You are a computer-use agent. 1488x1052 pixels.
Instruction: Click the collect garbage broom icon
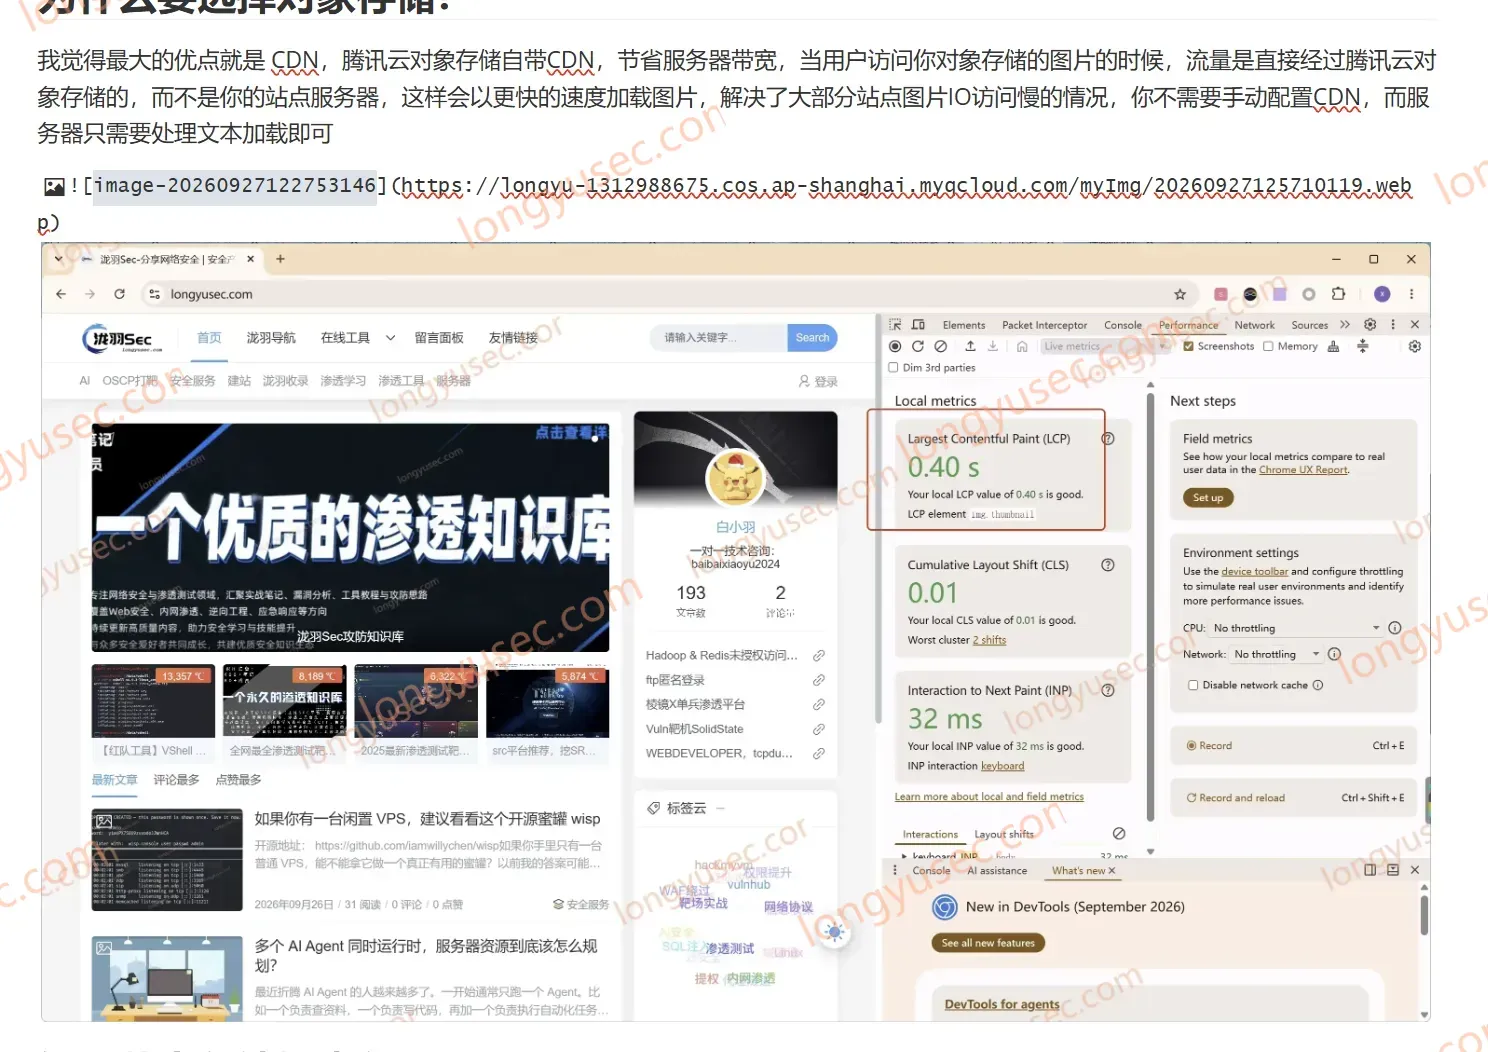click(1333, 346)
